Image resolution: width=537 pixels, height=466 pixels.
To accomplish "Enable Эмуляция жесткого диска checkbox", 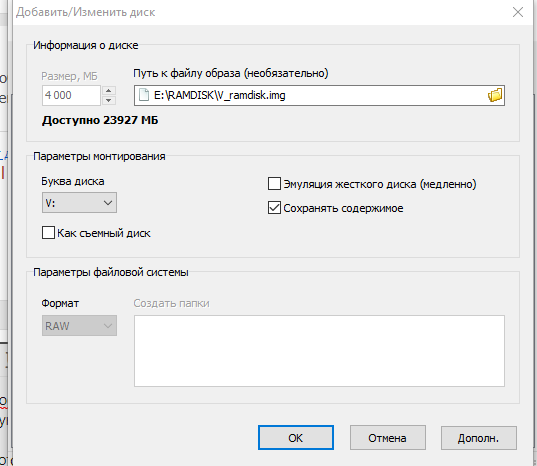I will point(274,184).
